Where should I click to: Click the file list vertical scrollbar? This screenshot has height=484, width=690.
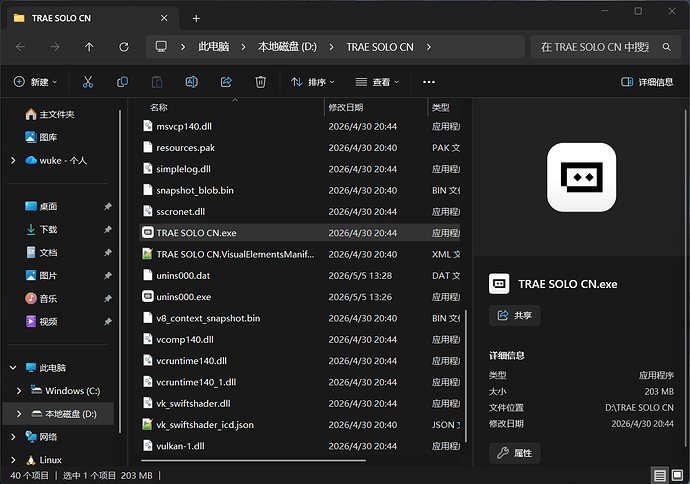coord(466,376)
